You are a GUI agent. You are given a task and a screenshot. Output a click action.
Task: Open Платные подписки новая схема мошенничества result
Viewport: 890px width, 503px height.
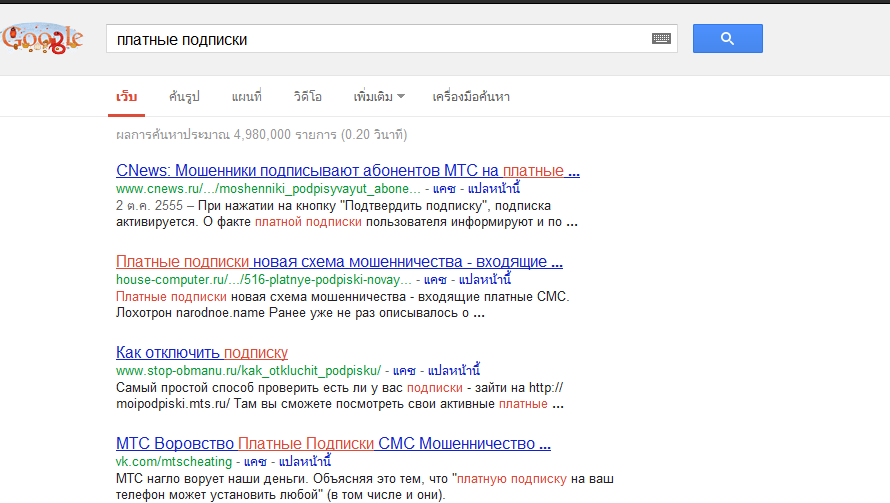[x=339, y=262]
